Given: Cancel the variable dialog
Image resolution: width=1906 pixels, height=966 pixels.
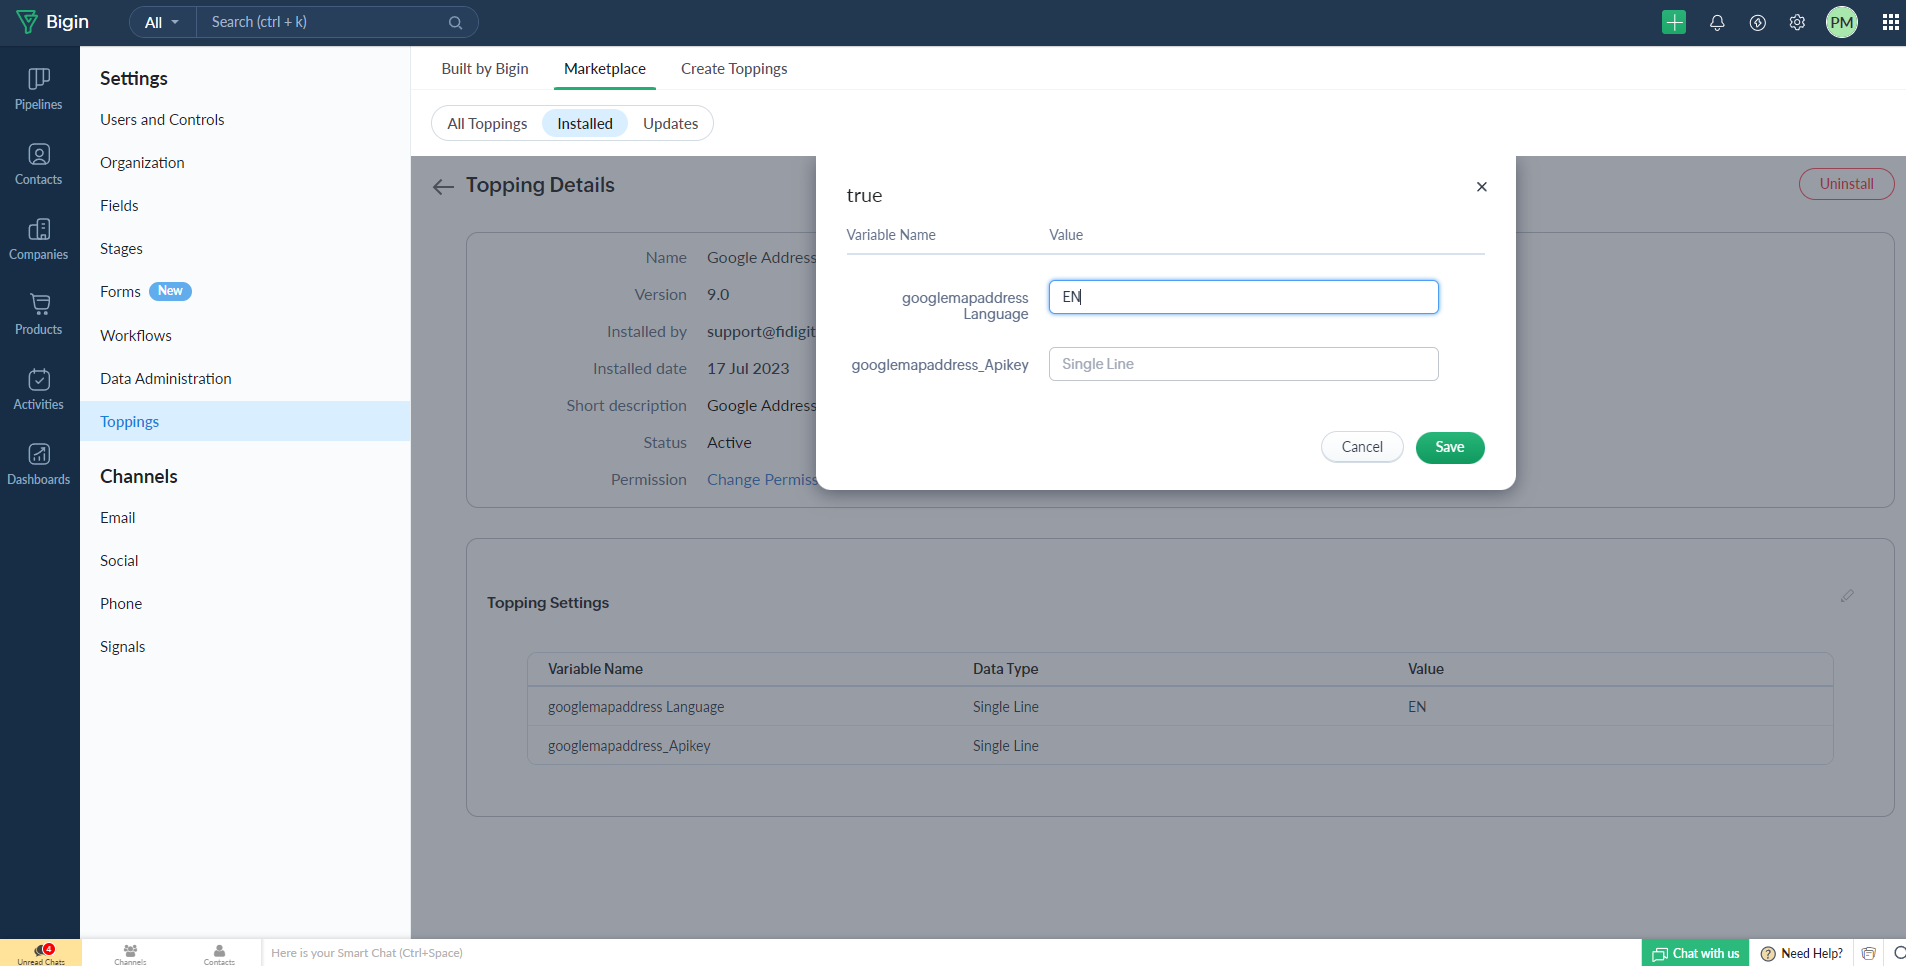Looking at the screenshot, I should pos(1362,447).
